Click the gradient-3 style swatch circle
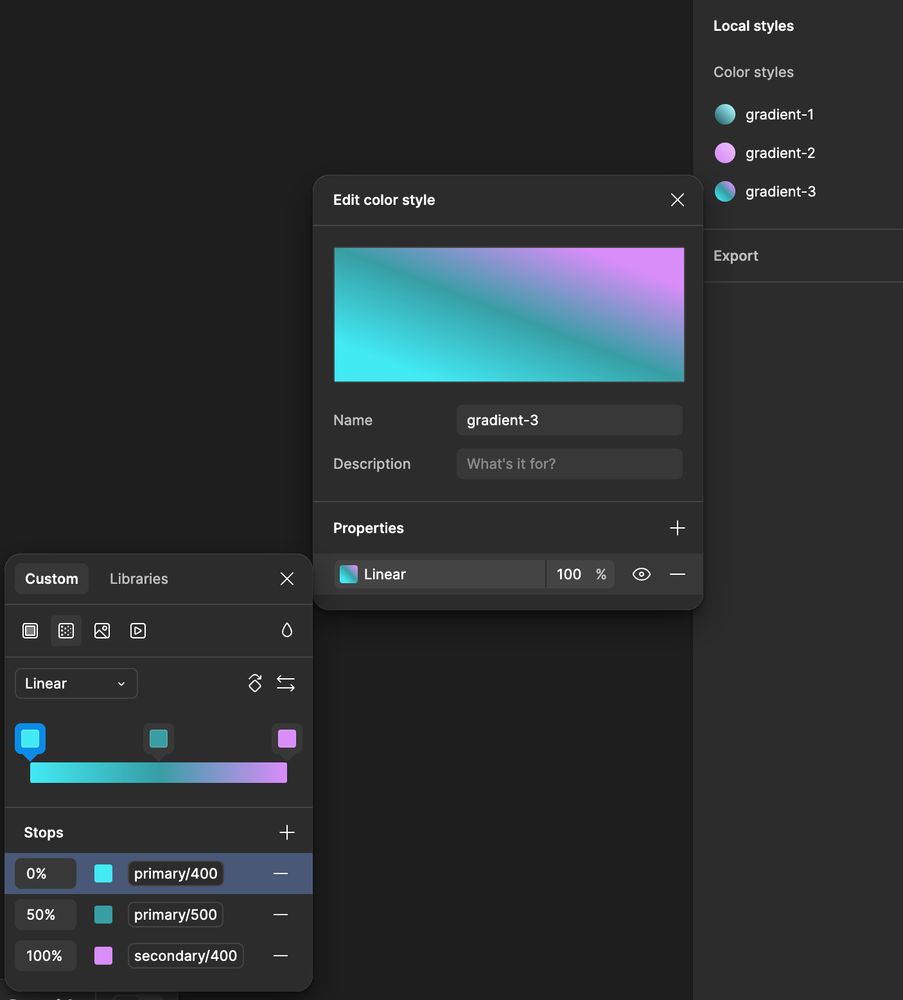Image resolution: width=903 pixels, height=1000 pixels. [724, 191]
